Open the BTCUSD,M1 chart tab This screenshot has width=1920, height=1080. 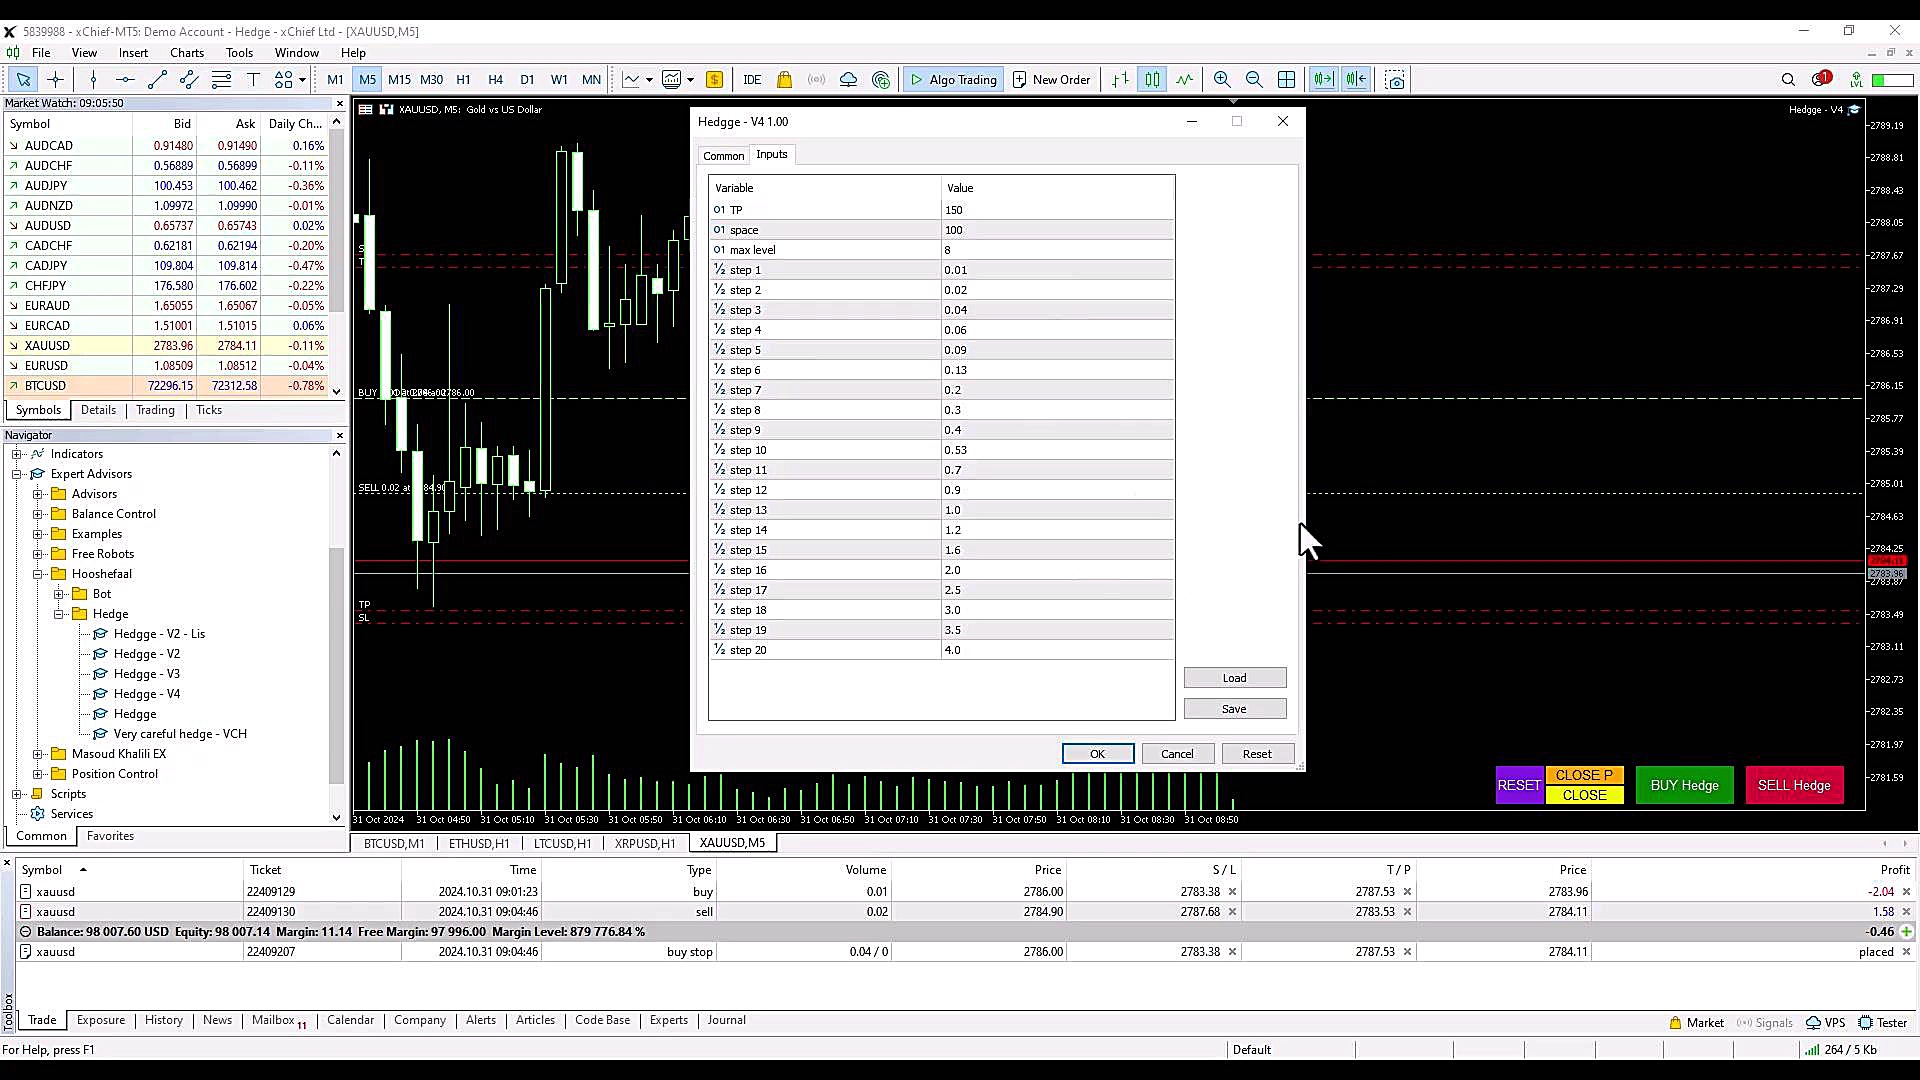click(393, 843)
